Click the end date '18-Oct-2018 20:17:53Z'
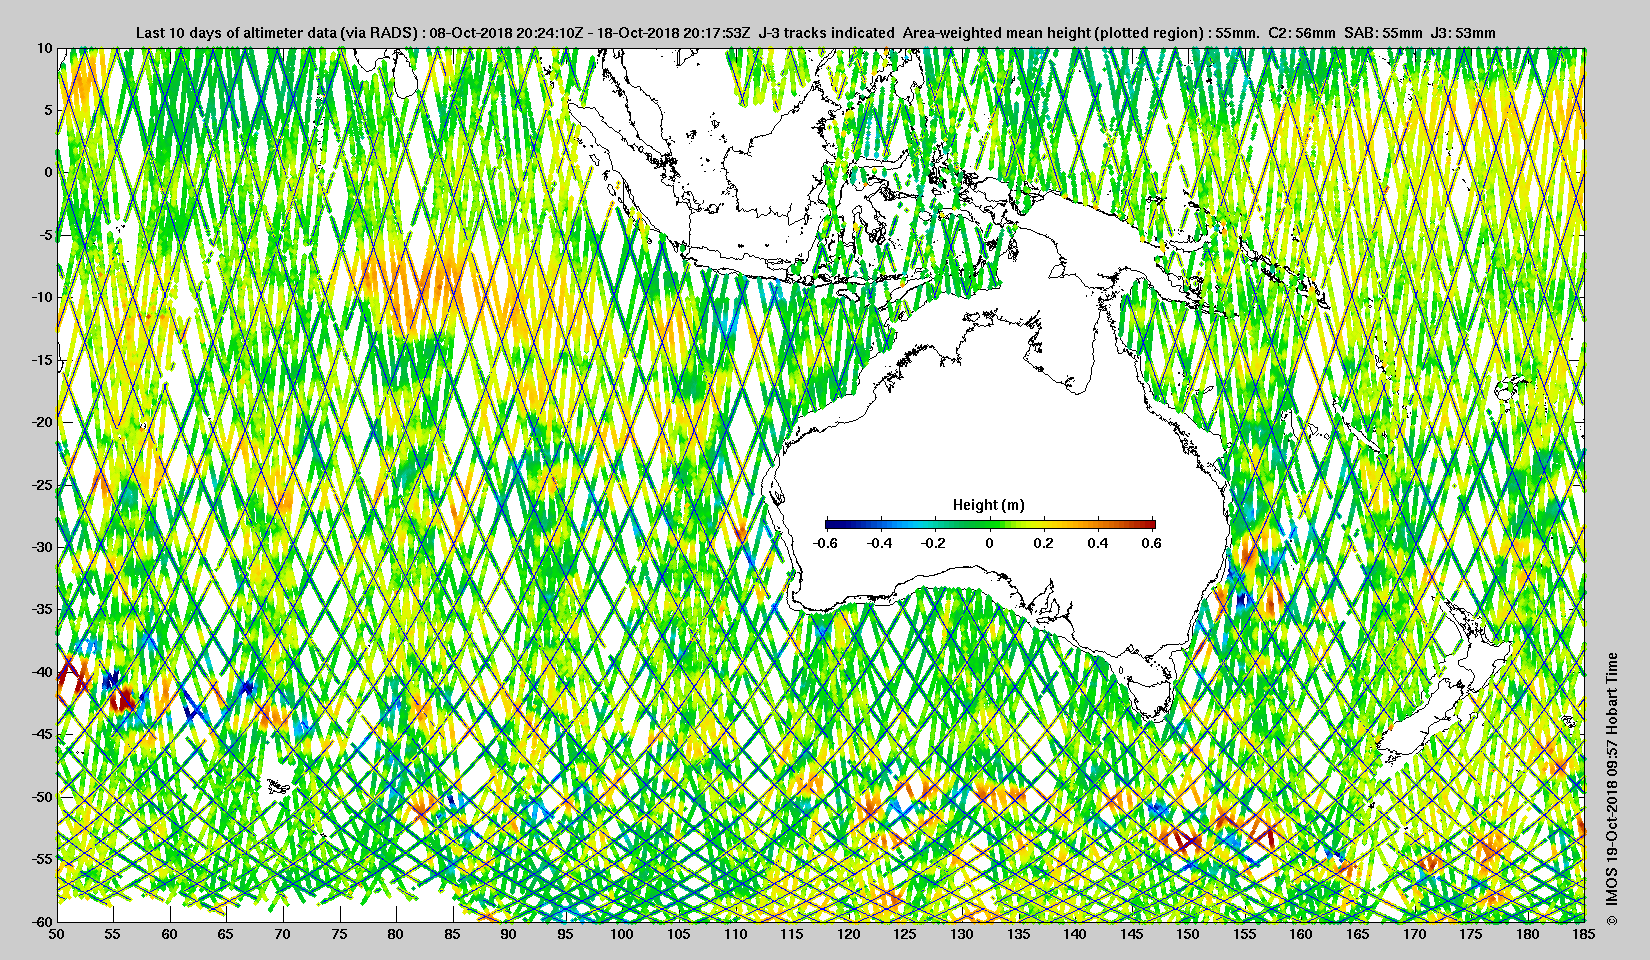This screenshot has width=1650, height=960. click(674, 33)
